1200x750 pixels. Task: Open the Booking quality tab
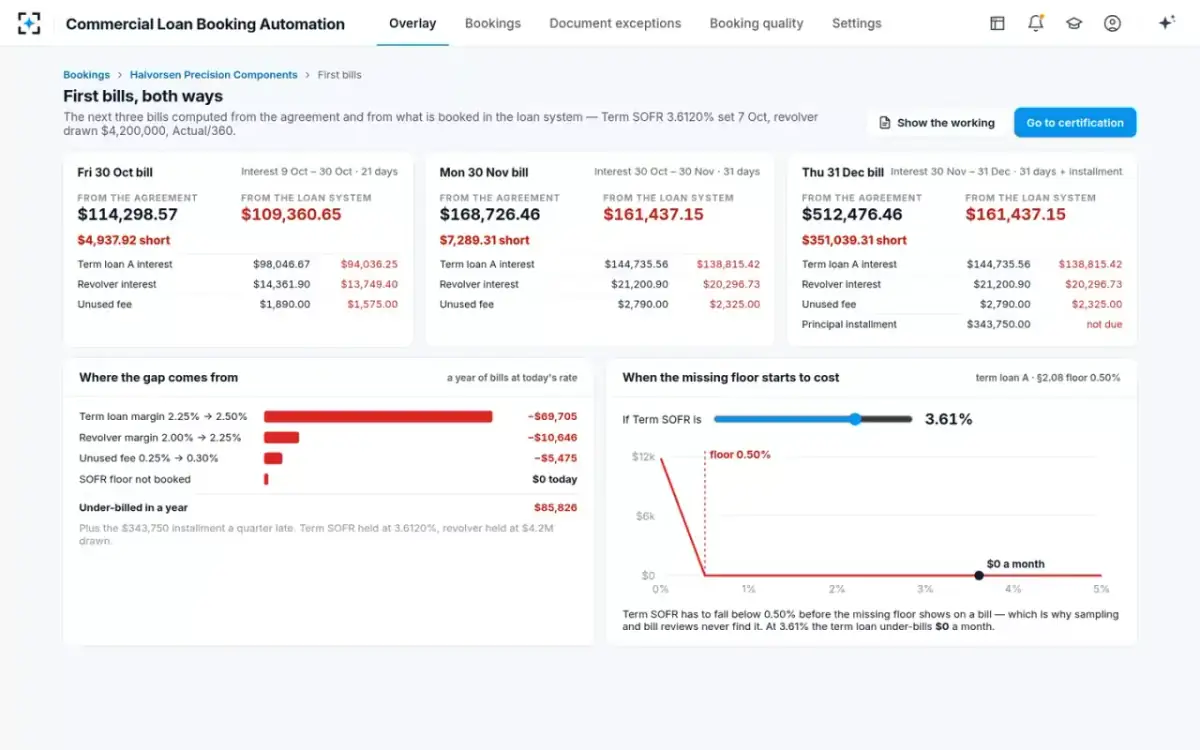coord(756,23)
